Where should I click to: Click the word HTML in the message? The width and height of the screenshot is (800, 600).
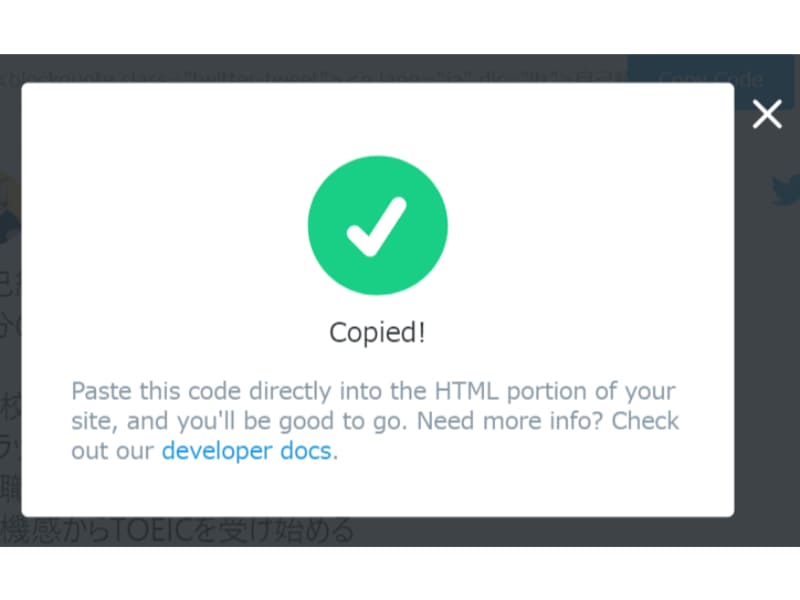tap(466, 391)
